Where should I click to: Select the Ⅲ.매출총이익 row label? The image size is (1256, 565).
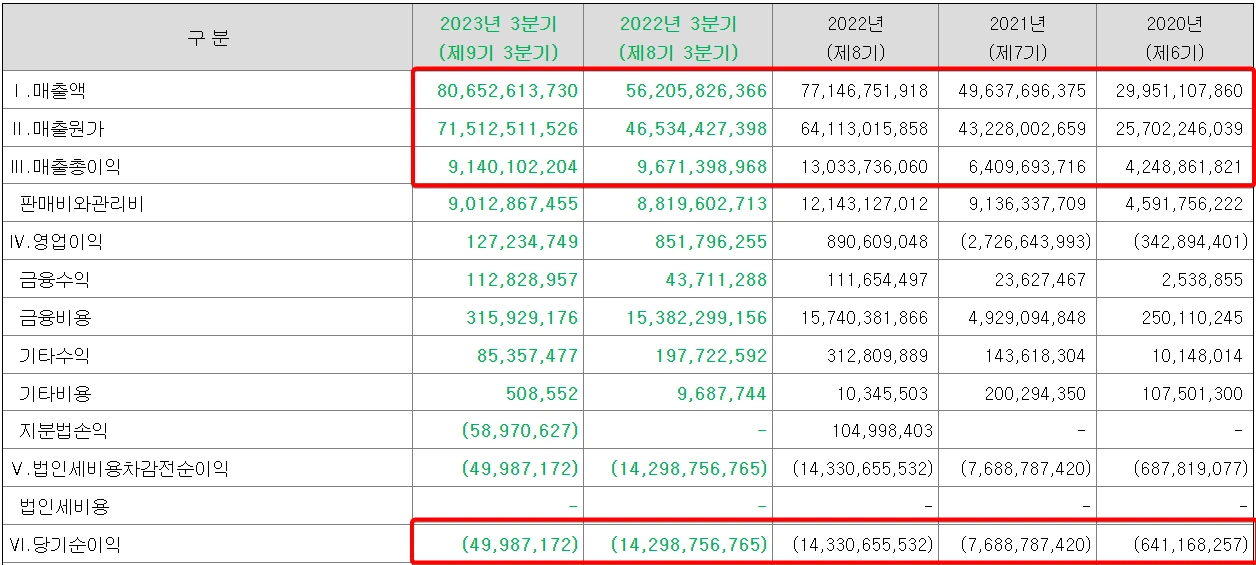[66, 167]
